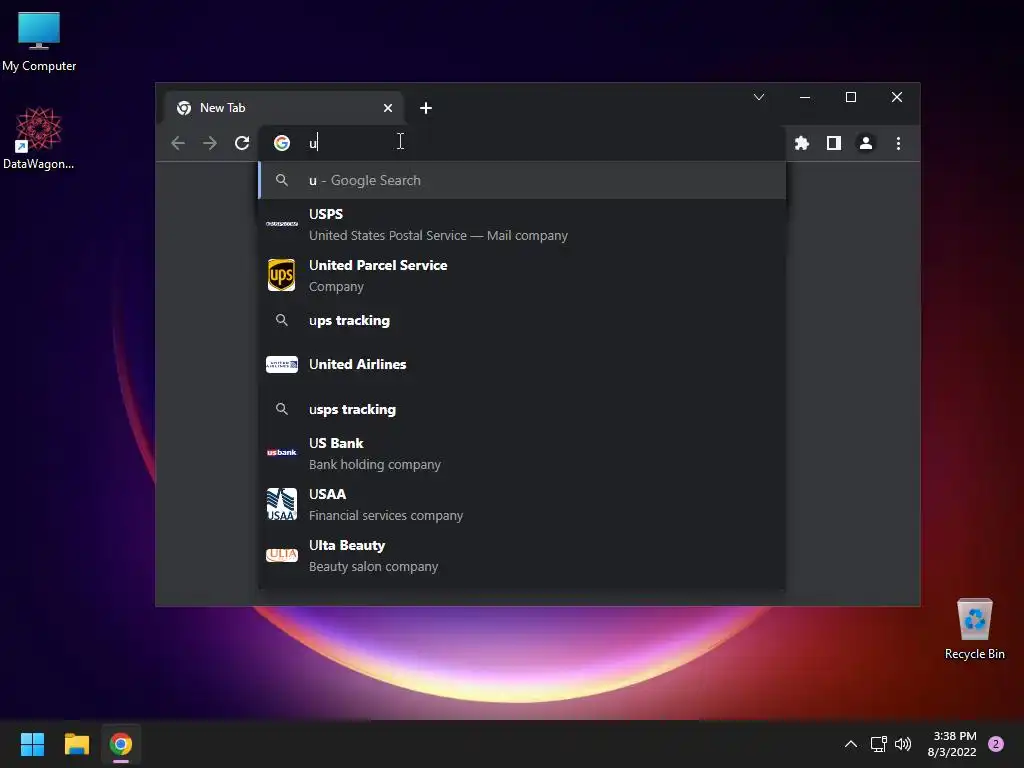Viewport: 1024px width, 768px height.
Task: Open the Extensions puzzle icon
Action: 802,143
